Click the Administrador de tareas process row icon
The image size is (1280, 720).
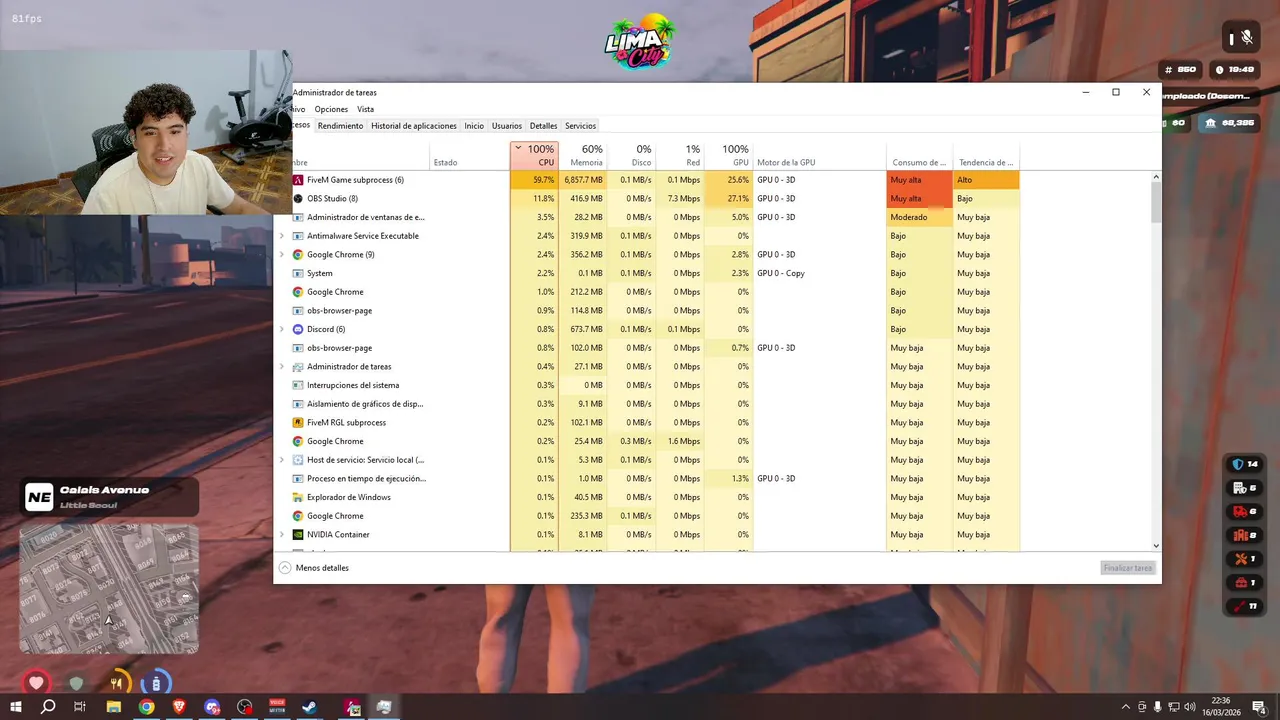click(x=298, y=367)
